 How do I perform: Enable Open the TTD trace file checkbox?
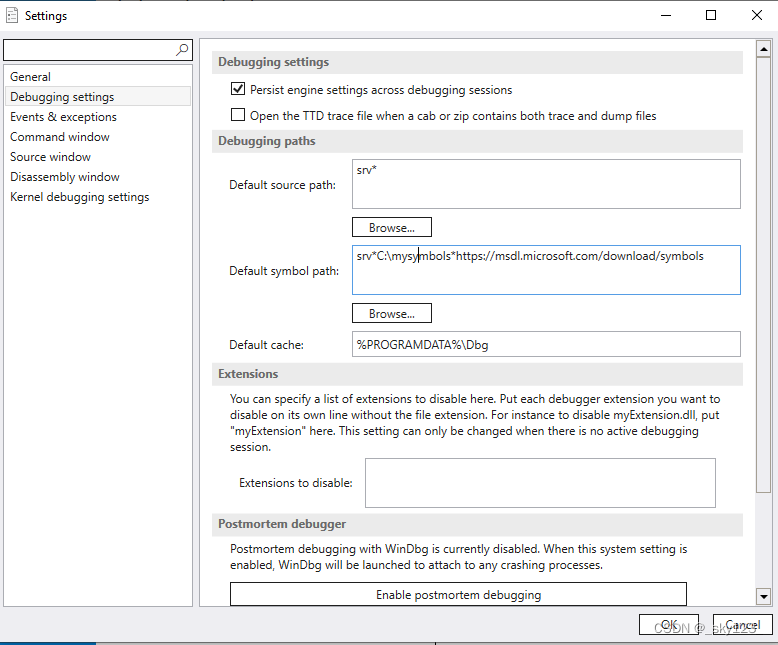click(x=238, y=115)
